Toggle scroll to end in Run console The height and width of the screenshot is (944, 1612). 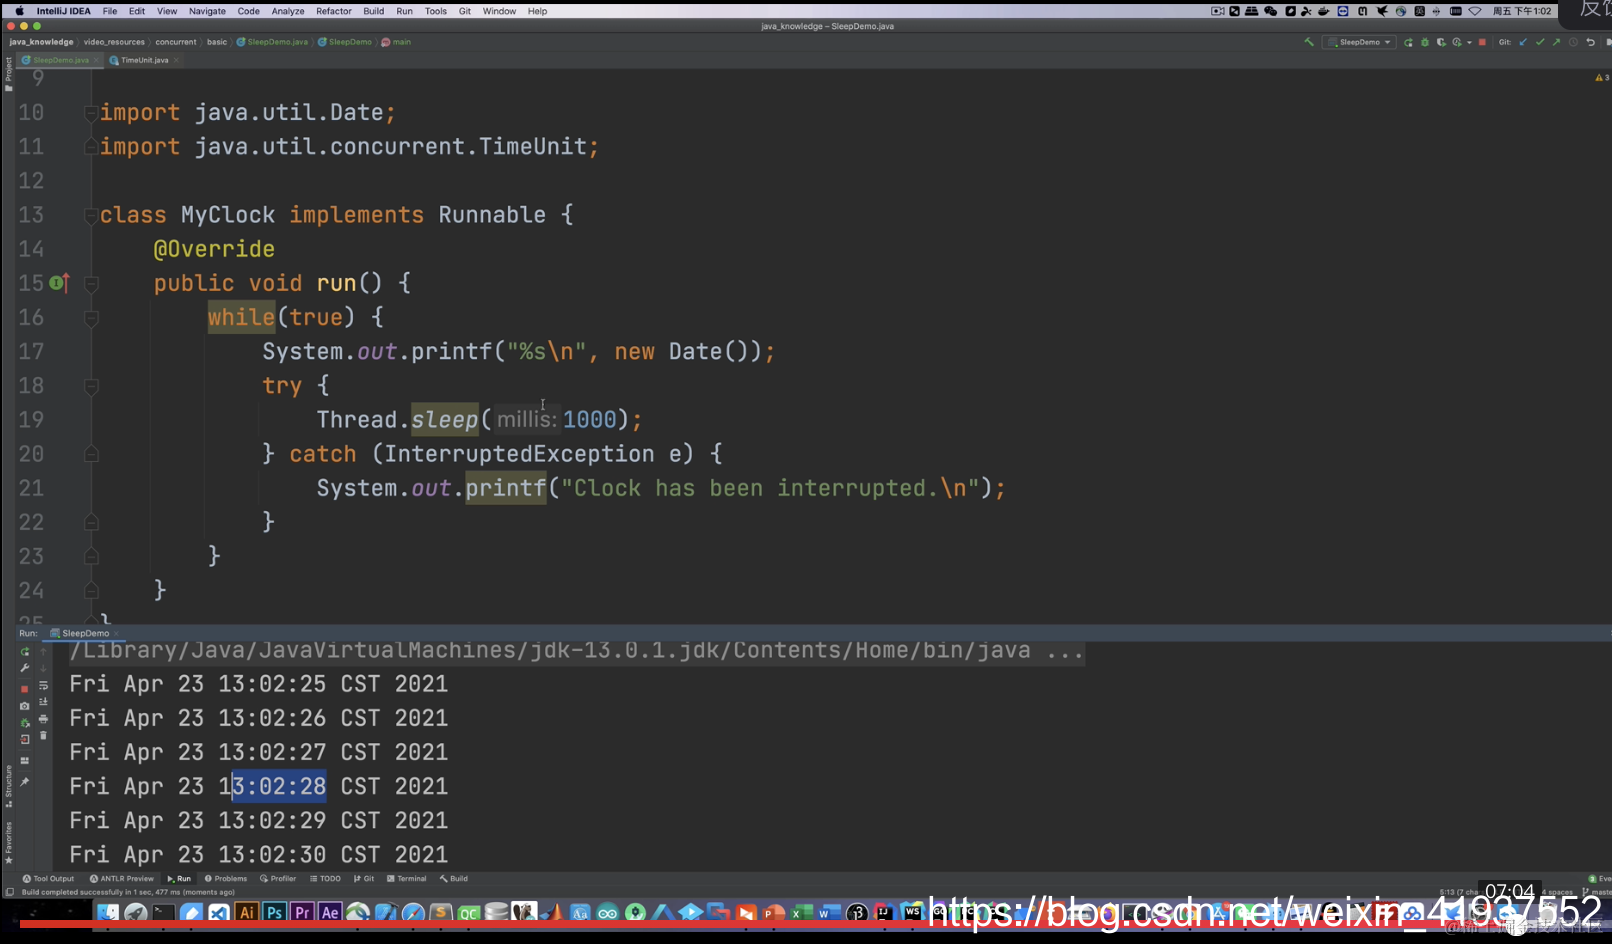43,702
